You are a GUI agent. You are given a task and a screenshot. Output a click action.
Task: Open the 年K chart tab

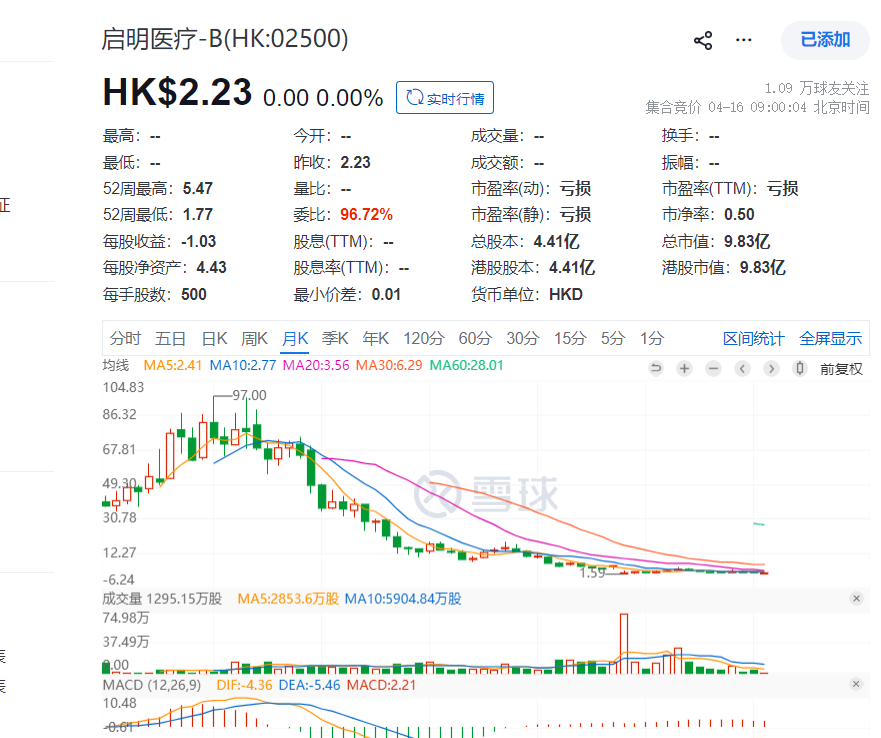(x=376, y=338)
